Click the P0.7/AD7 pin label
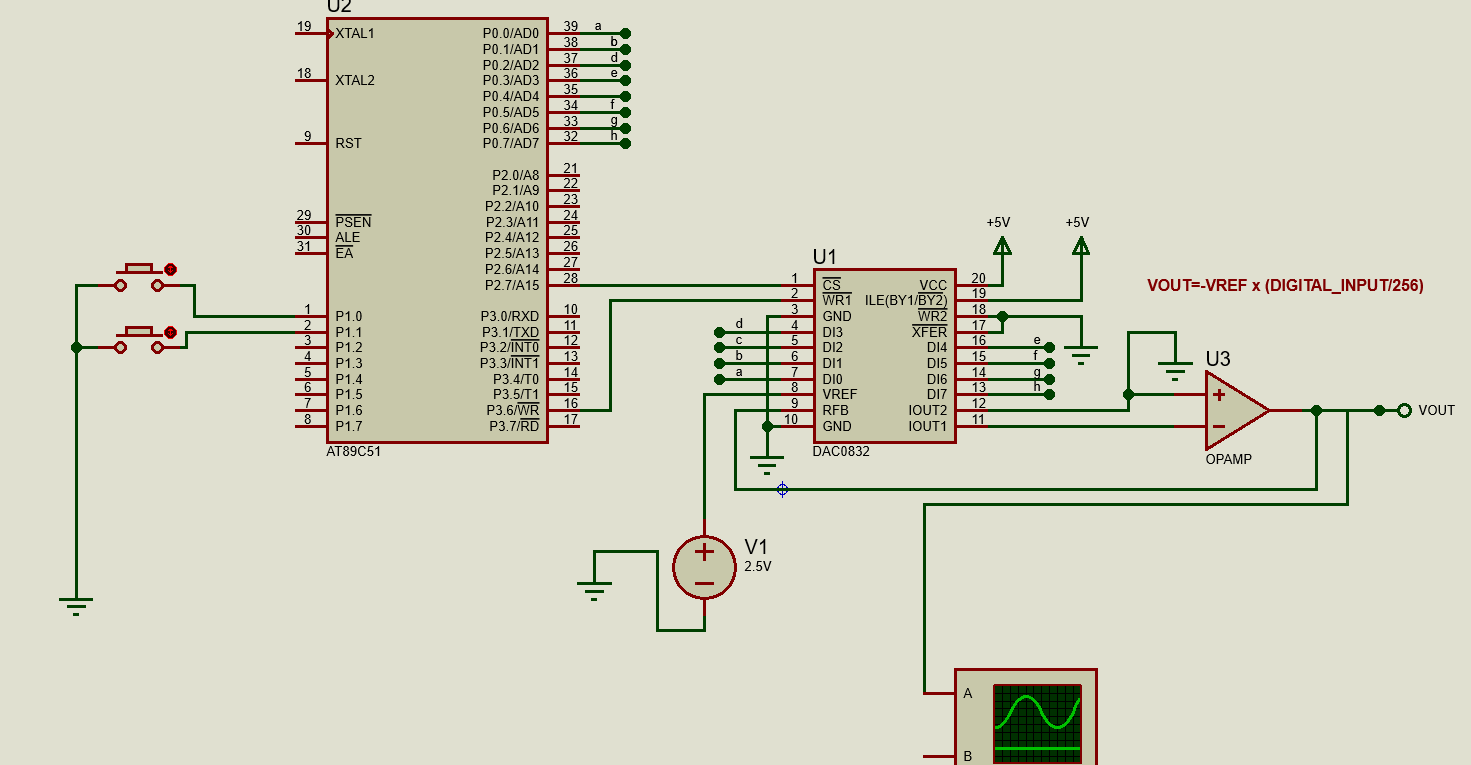The width and height of the screenshot is (1471, 765). click(x=511, y=143)
